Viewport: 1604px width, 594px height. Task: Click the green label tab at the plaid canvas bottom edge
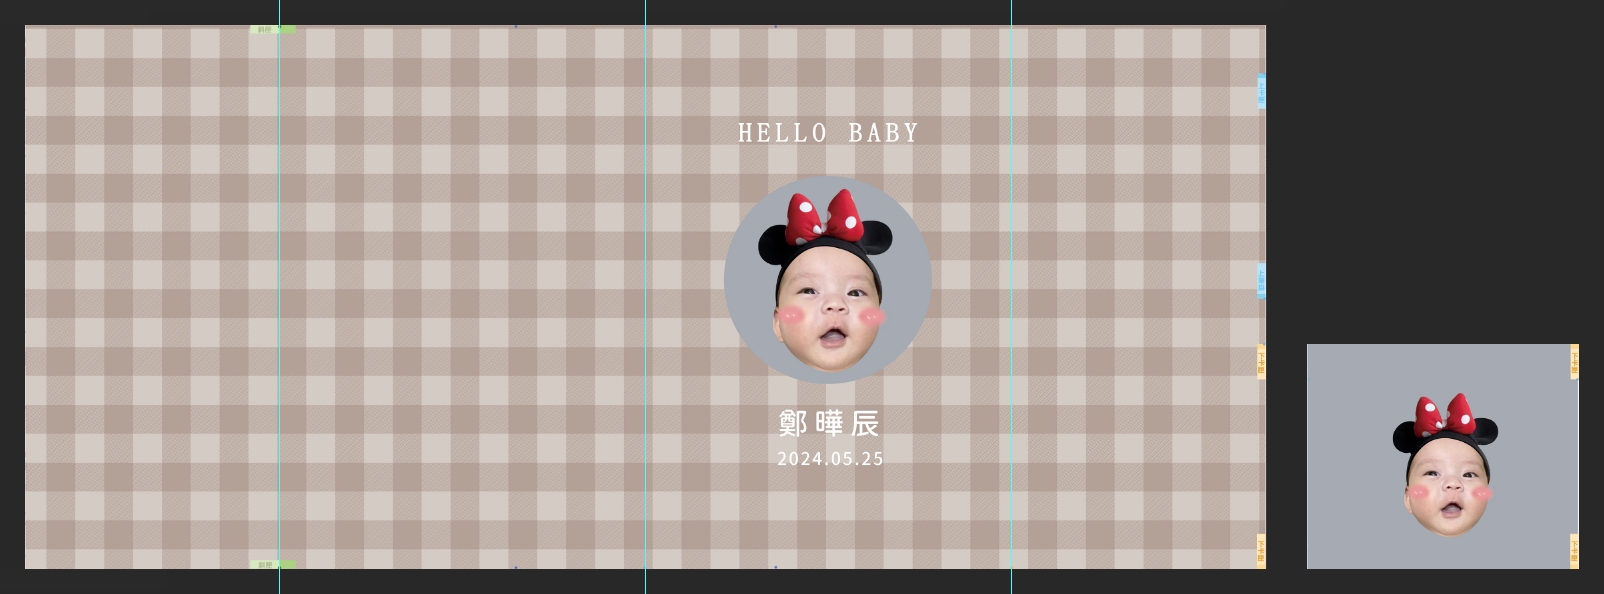coord(273,565)
